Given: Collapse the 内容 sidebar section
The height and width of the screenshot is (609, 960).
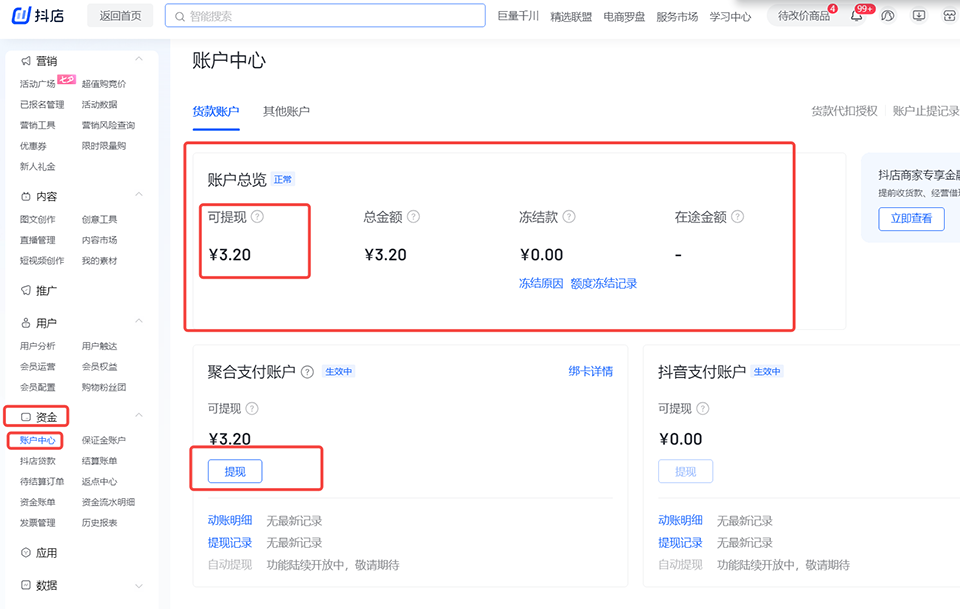Looking at the screenshot, I should coord(139,196).
